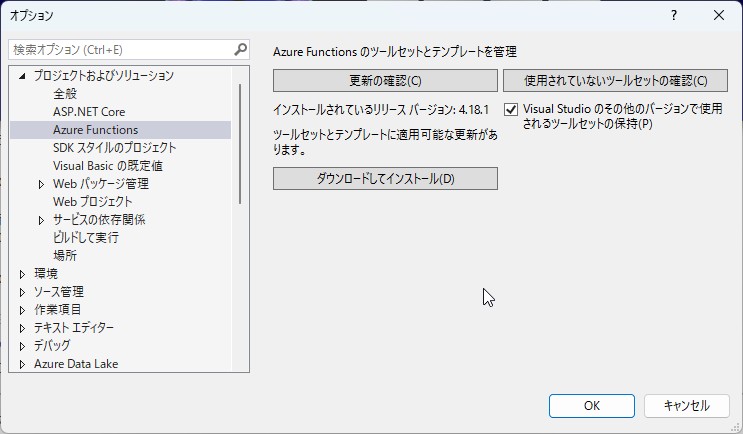Toggle keep toolsets for other Visual Studio versions
Viewport: 743px width, 434px height.
[511, 109]
